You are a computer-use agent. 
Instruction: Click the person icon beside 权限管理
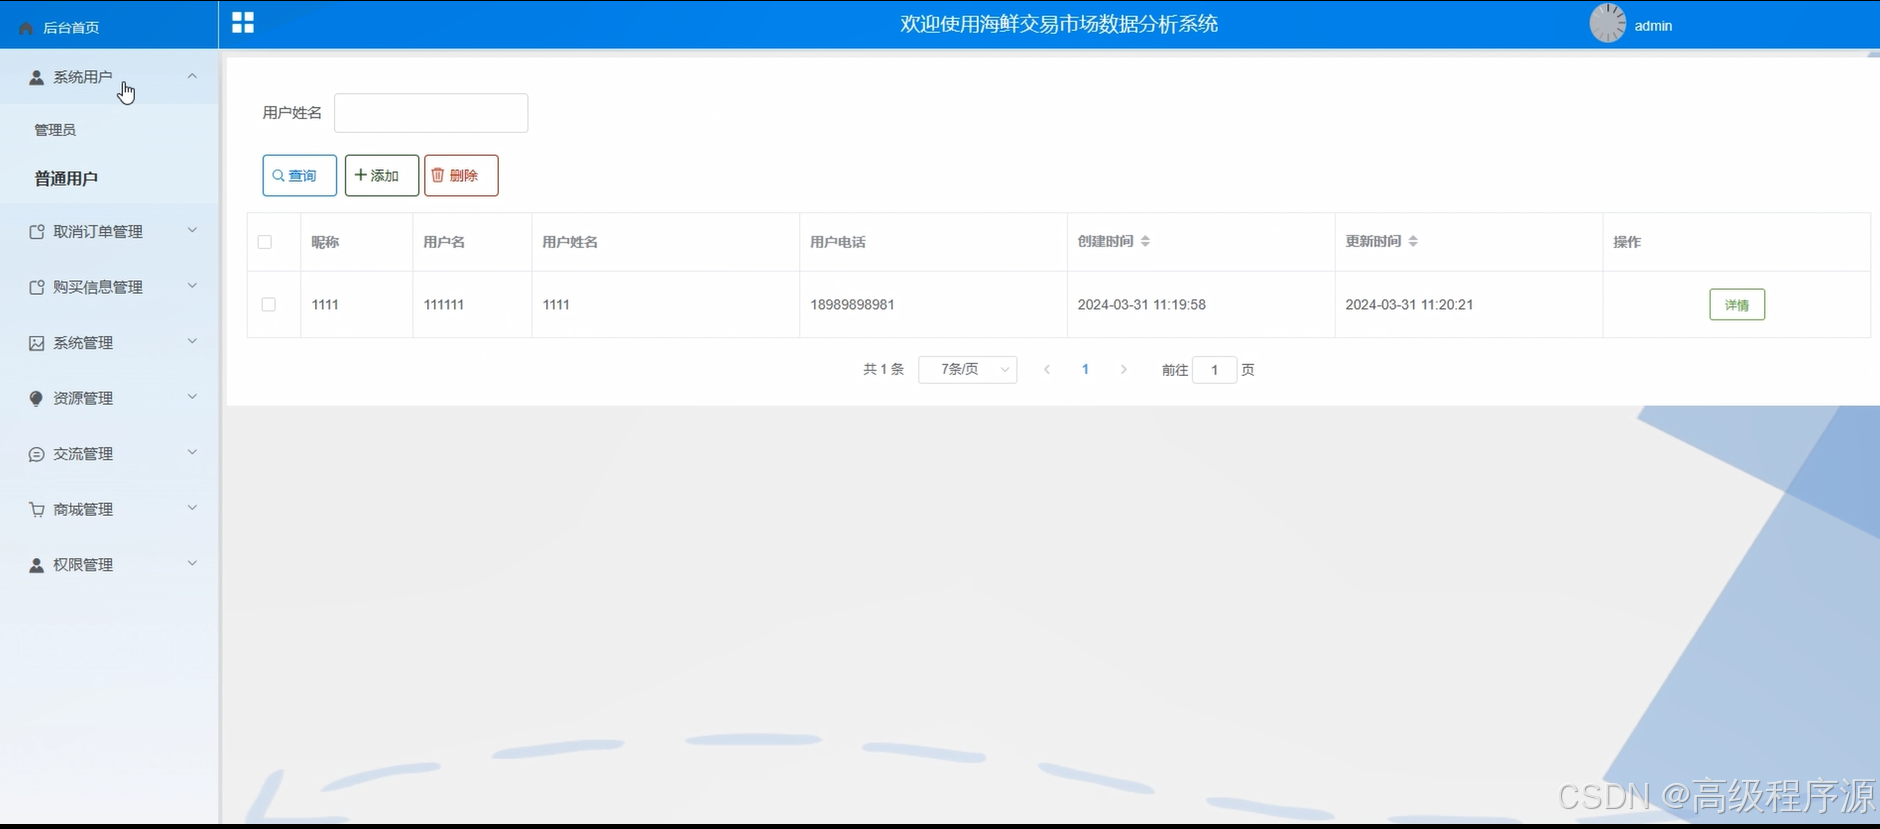click(37, 565)
